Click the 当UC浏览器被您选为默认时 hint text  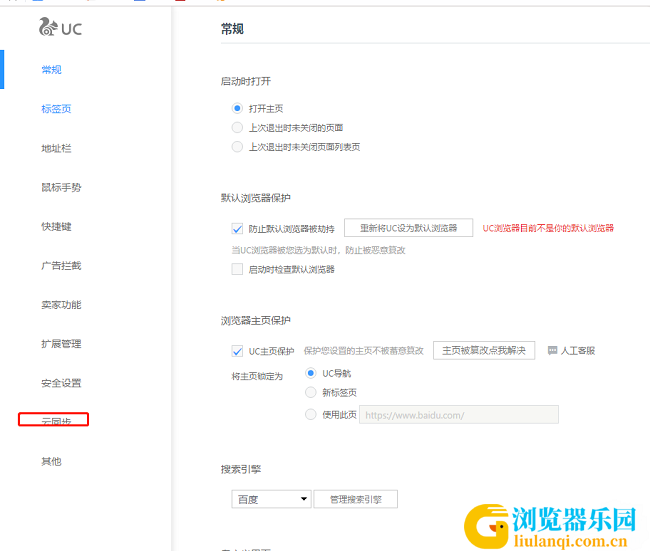(x=318, y=250)
